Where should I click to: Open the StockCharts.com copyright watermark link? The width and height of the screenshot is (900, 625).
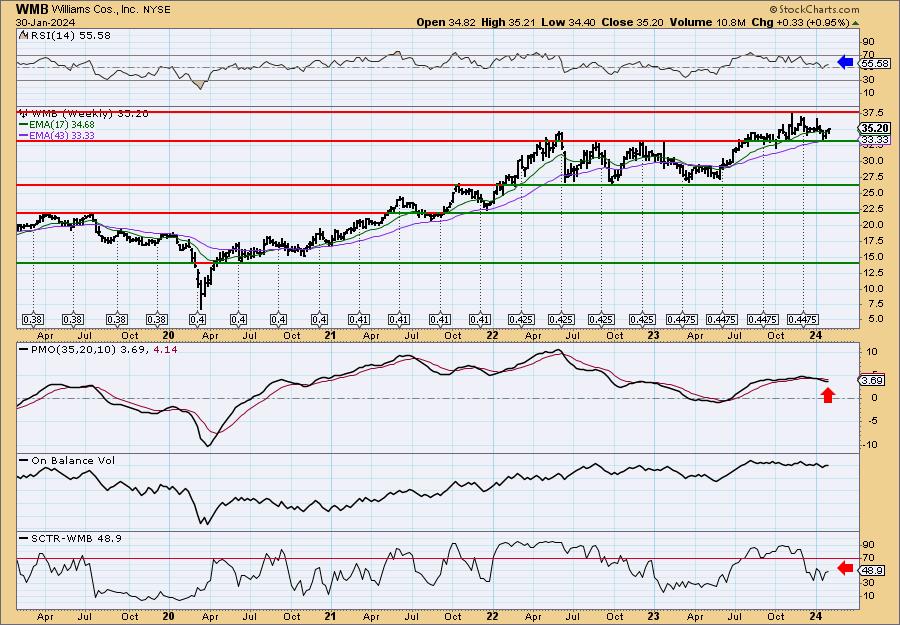(814, 9)
